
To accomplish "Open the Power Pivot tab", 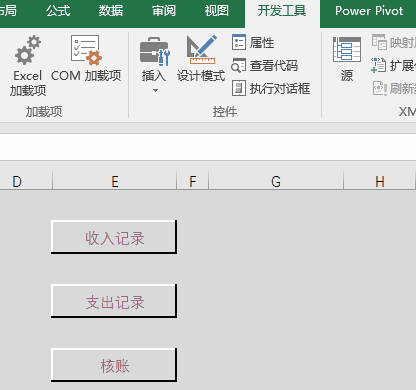I will pyautogui.click(x=369, y=11).
